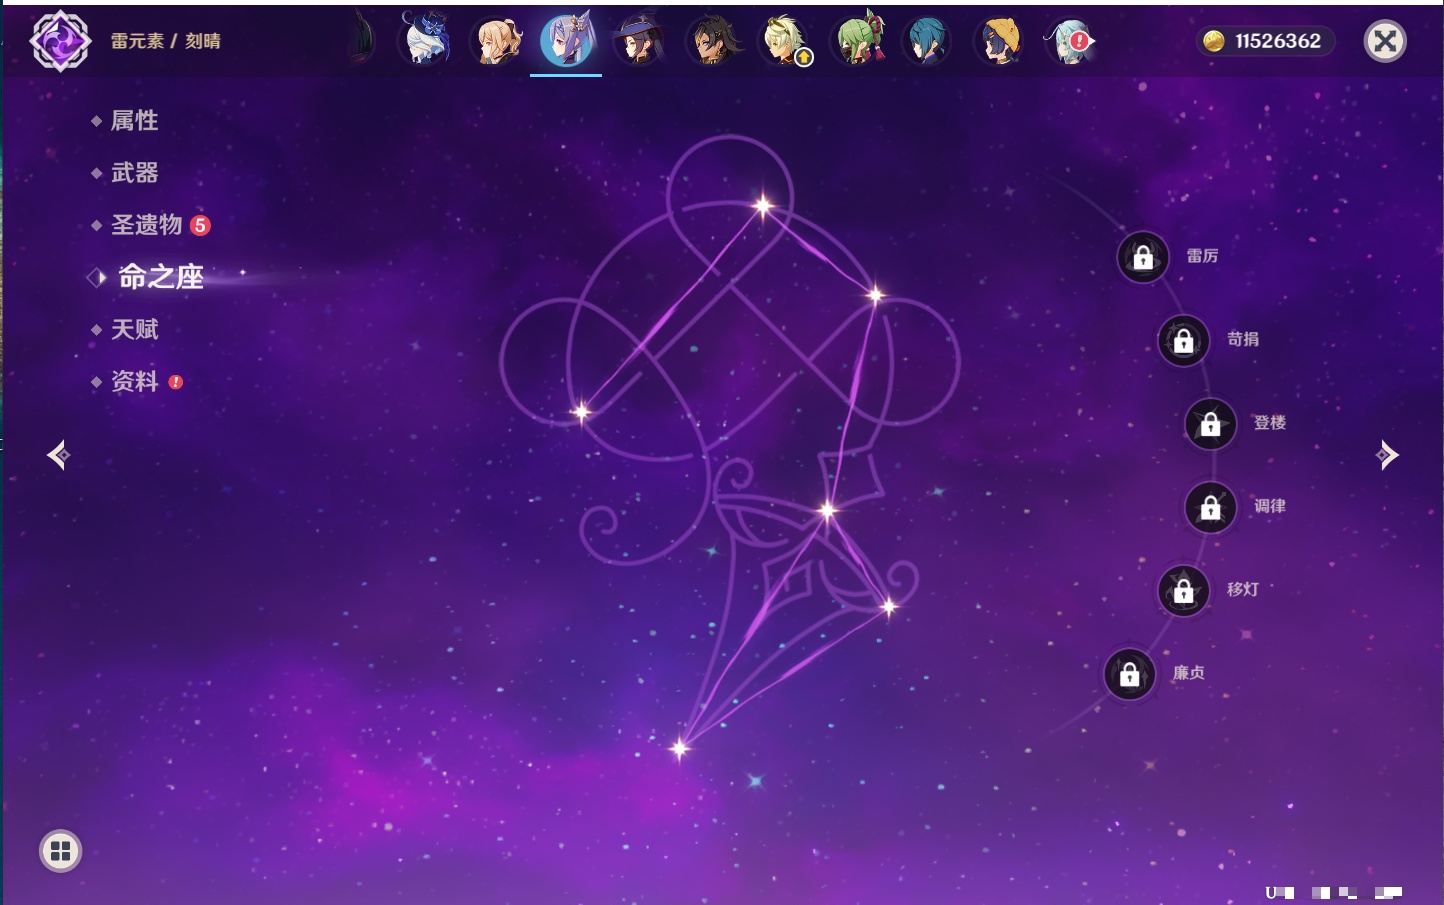This screenshot has width=1444, height=905.
Task: Click the 雷厉 constellation label
Action: tap(1202, 256)
